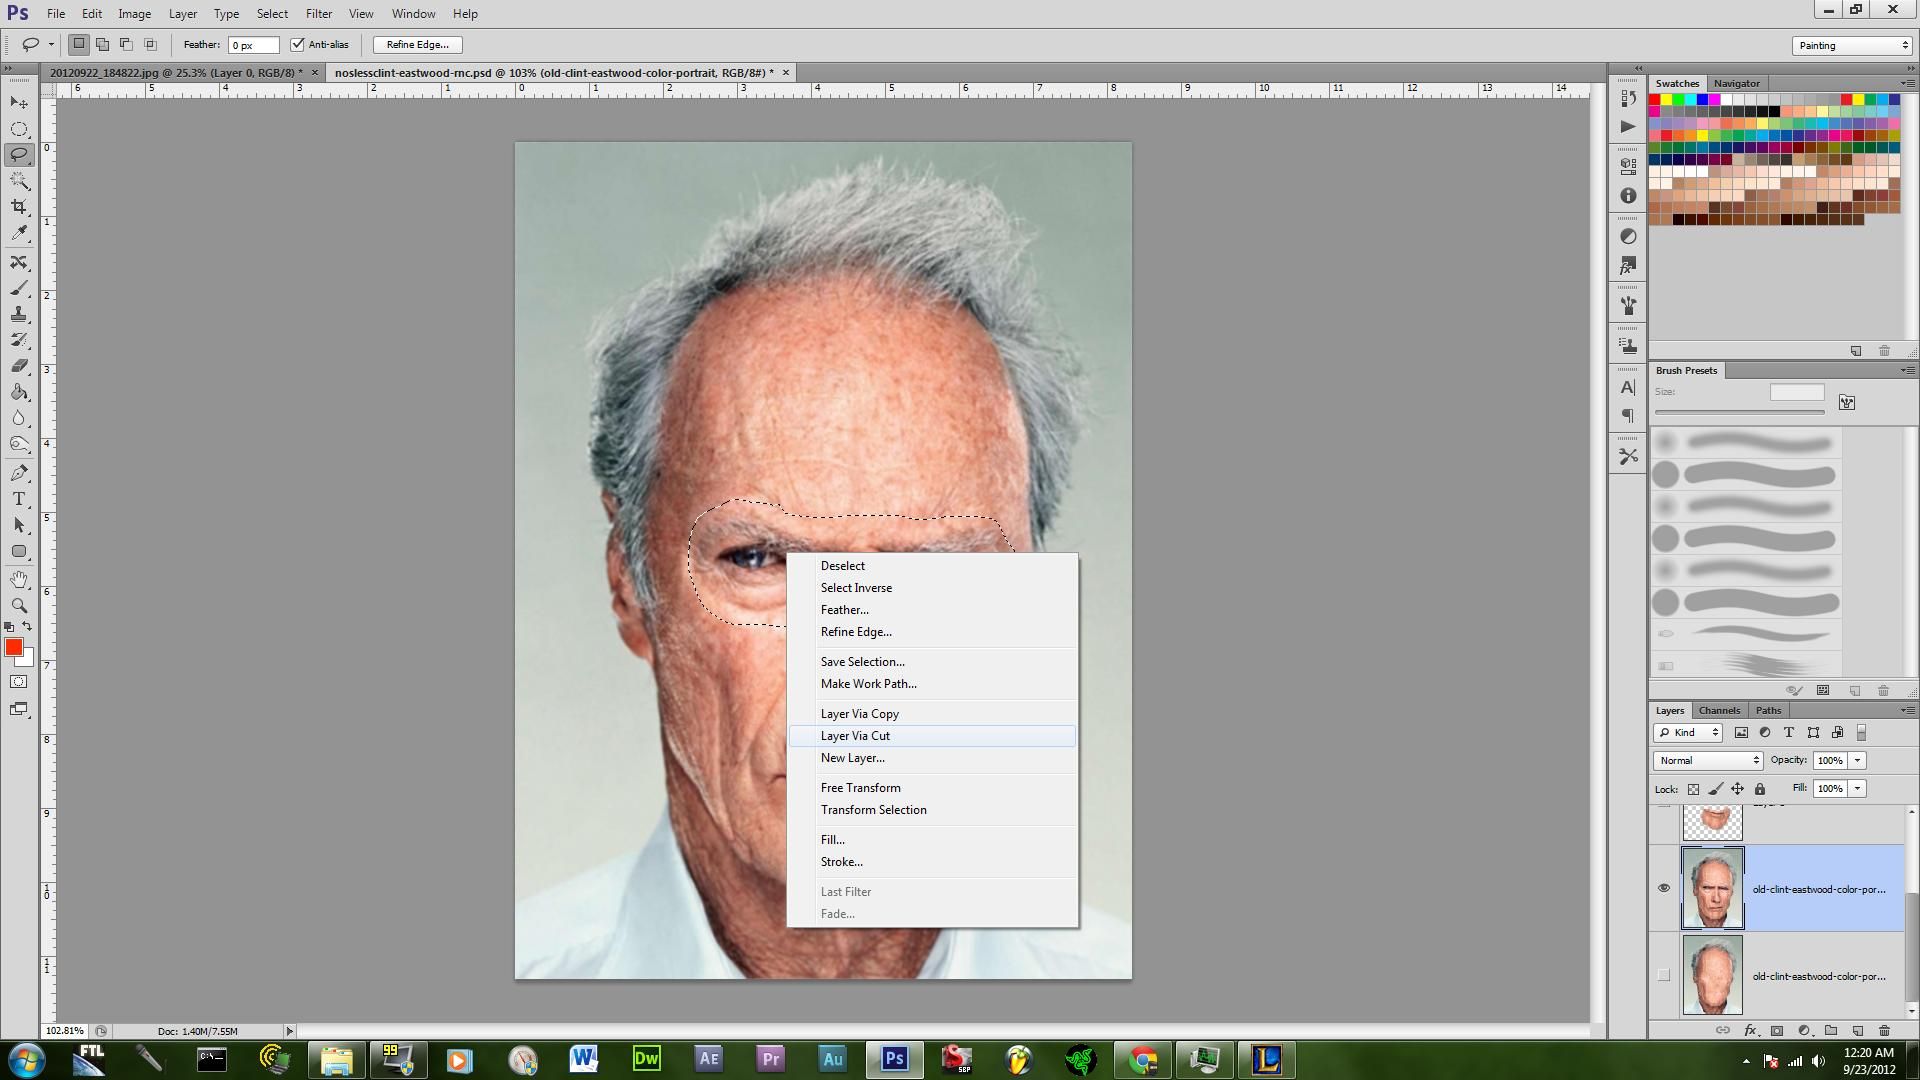Click the Refine Edge button

point(416,44)
